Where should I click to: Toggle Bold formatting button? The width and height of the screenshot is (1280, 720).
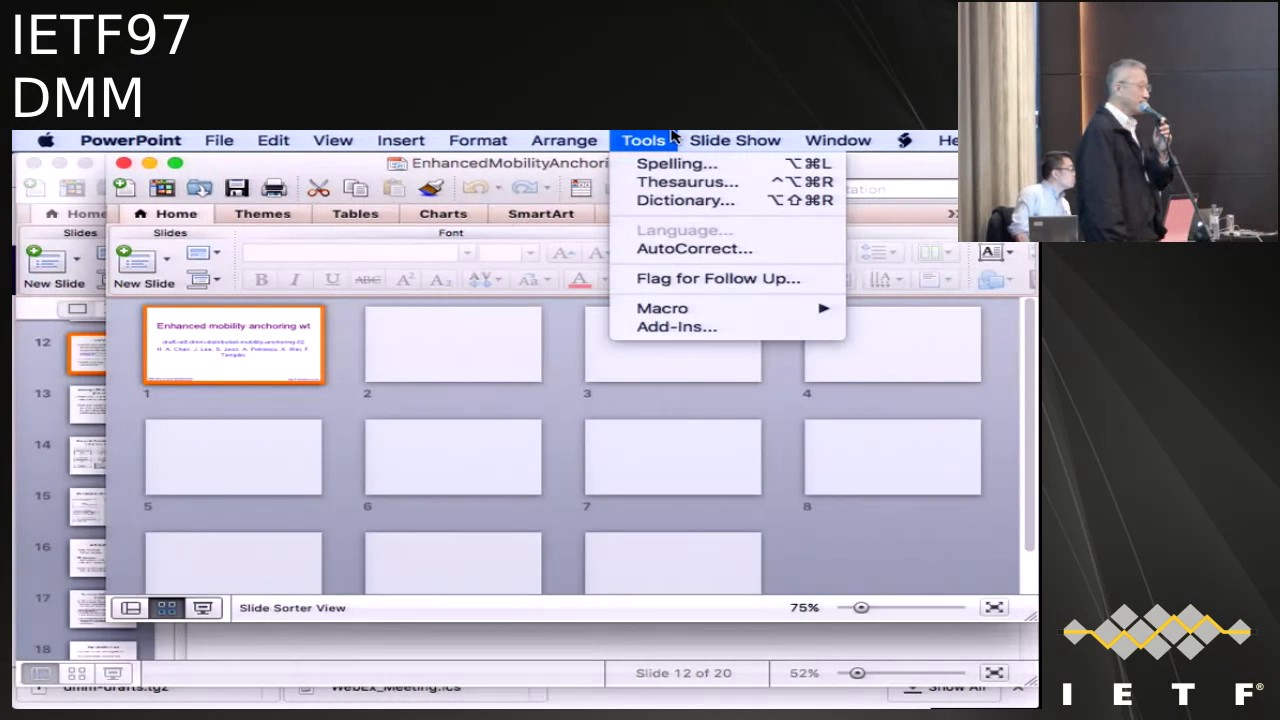pyautogui.click(x=261, y=280)
